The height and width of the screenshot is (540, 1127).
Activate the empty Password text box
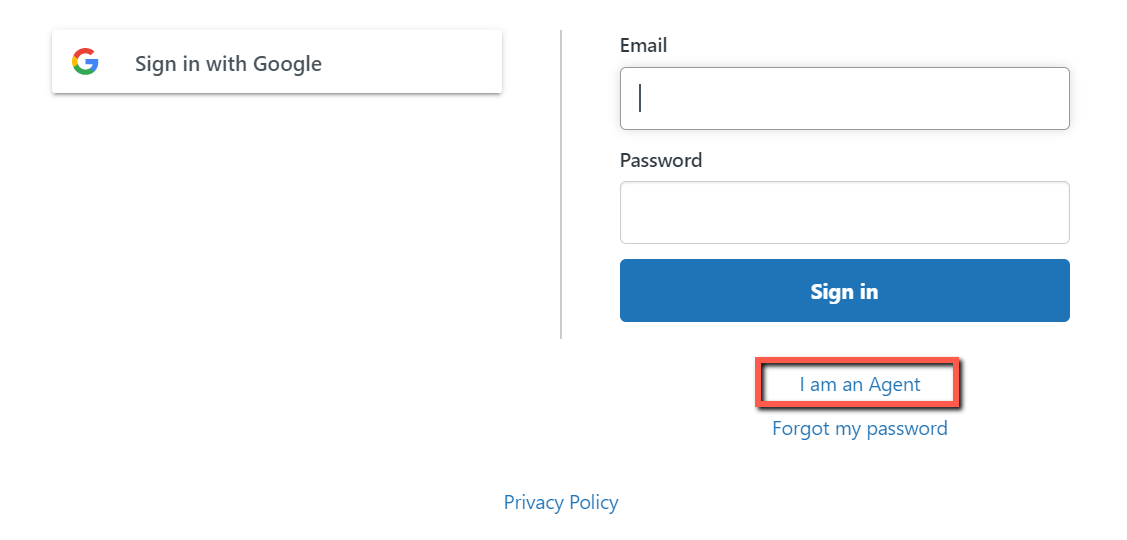[x=845, y=212]
